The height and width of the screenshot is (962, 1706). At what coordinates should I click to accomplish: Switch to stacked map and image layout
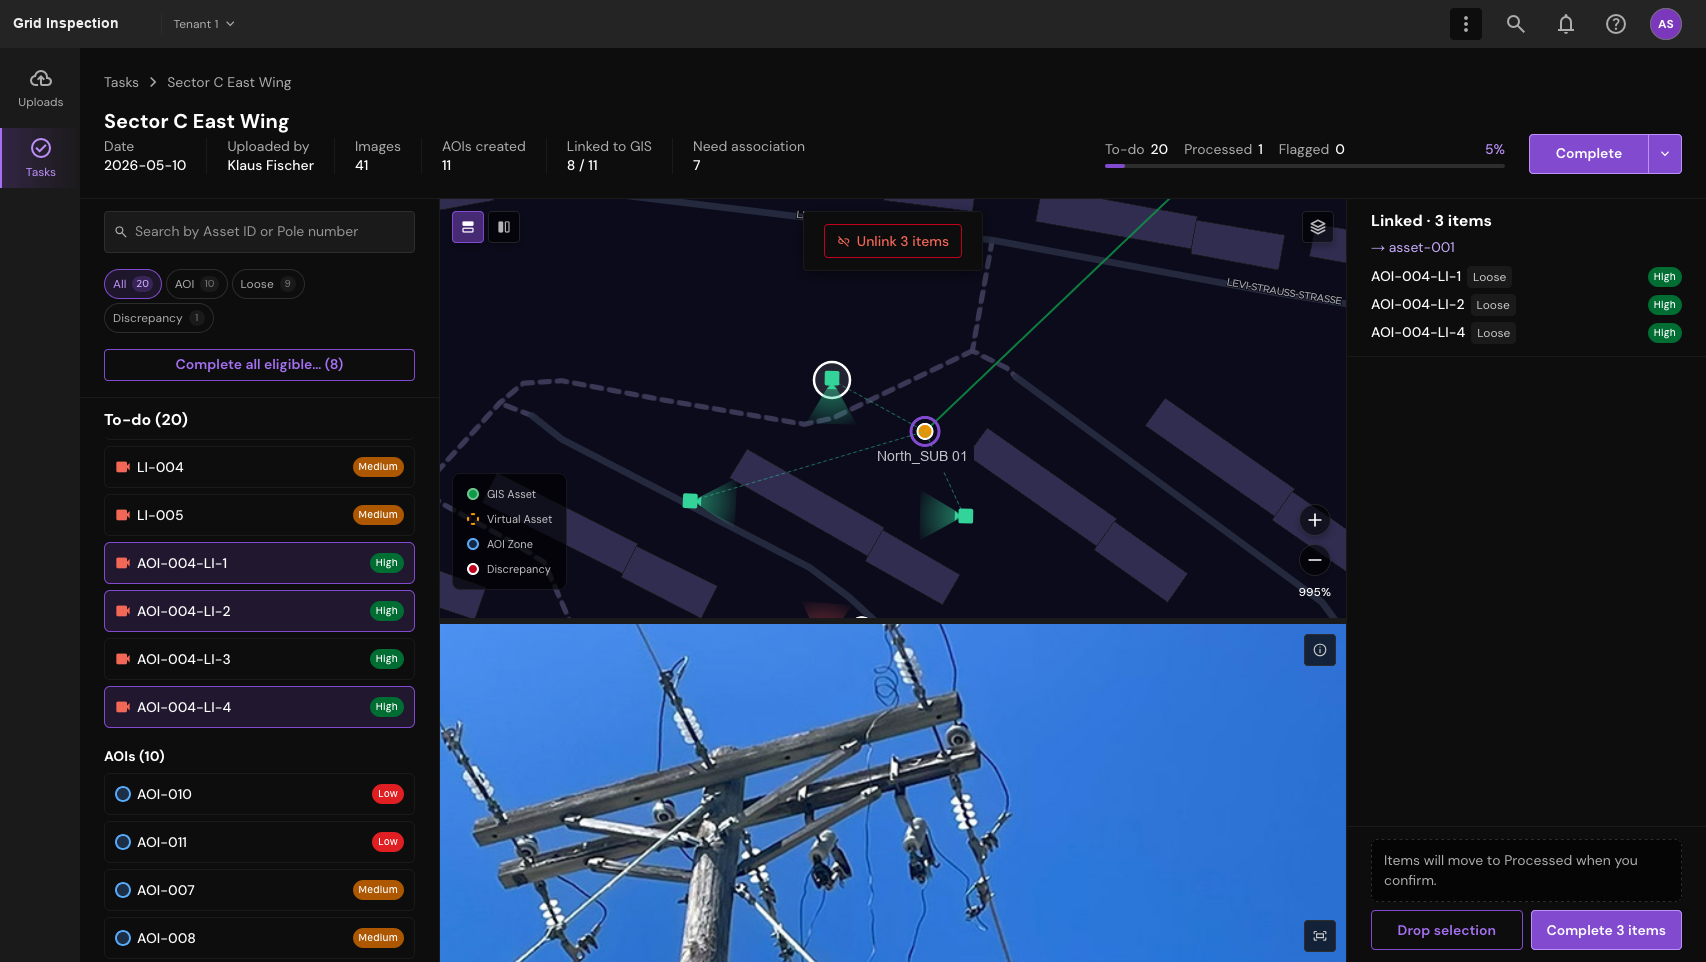point(468,227)
